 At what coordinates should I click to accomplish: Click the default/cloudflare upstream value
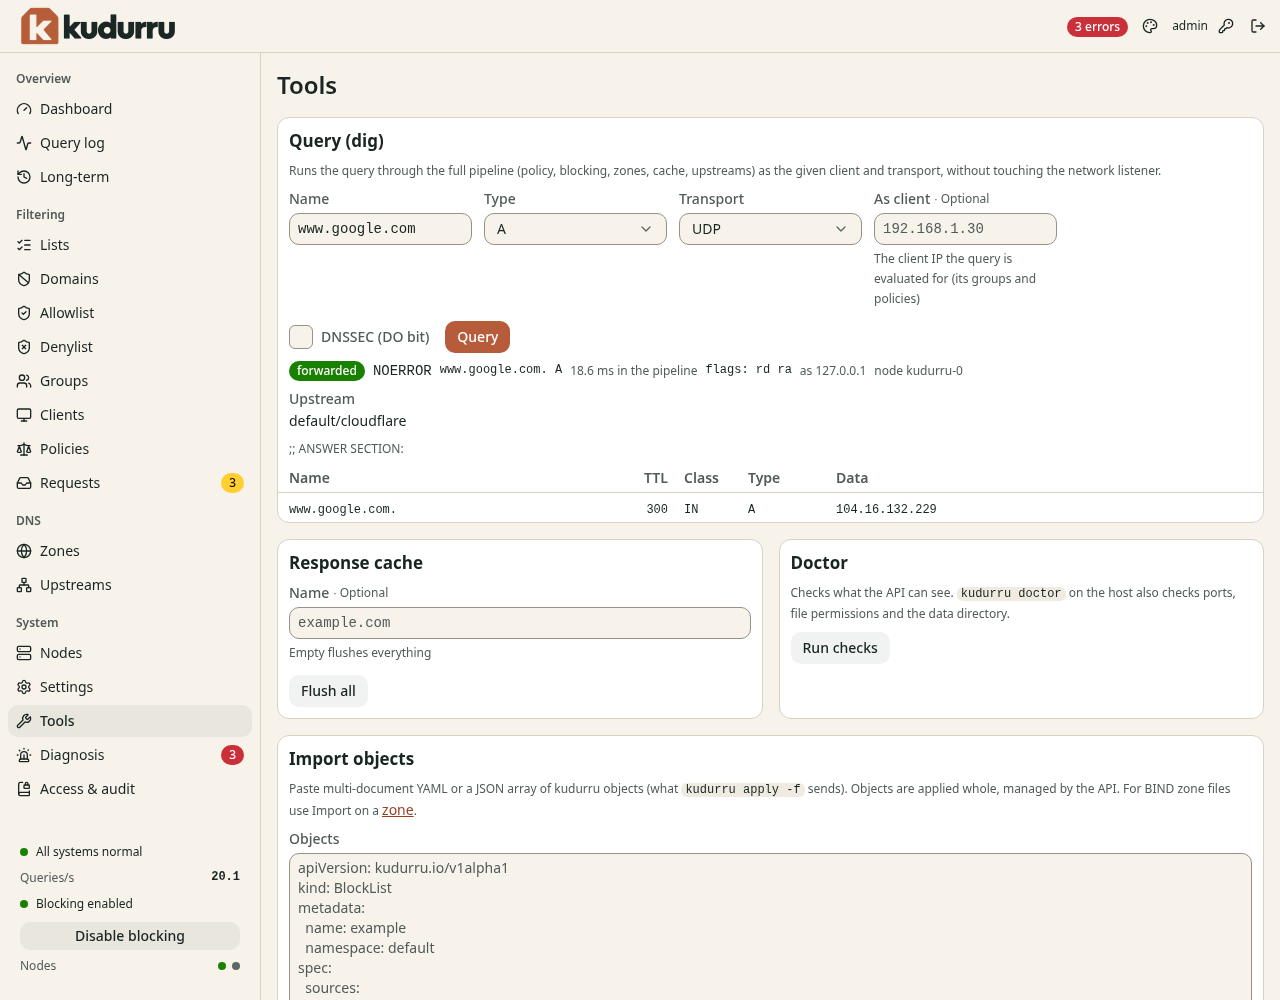tap(348, 421)
